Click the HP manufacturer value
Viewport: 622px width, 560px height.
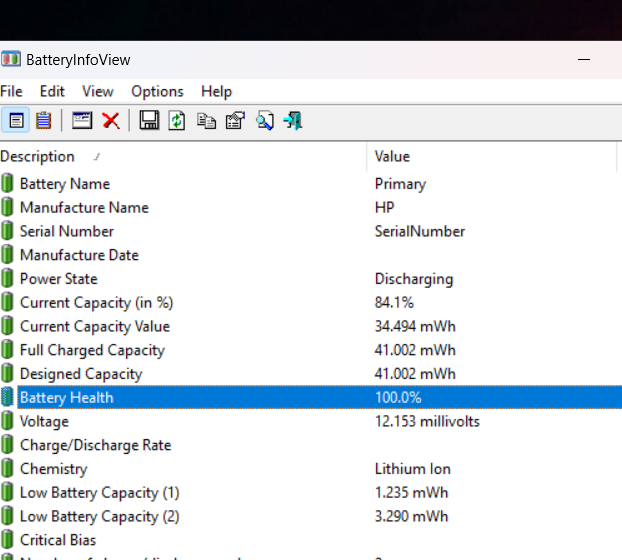[384, 207]
